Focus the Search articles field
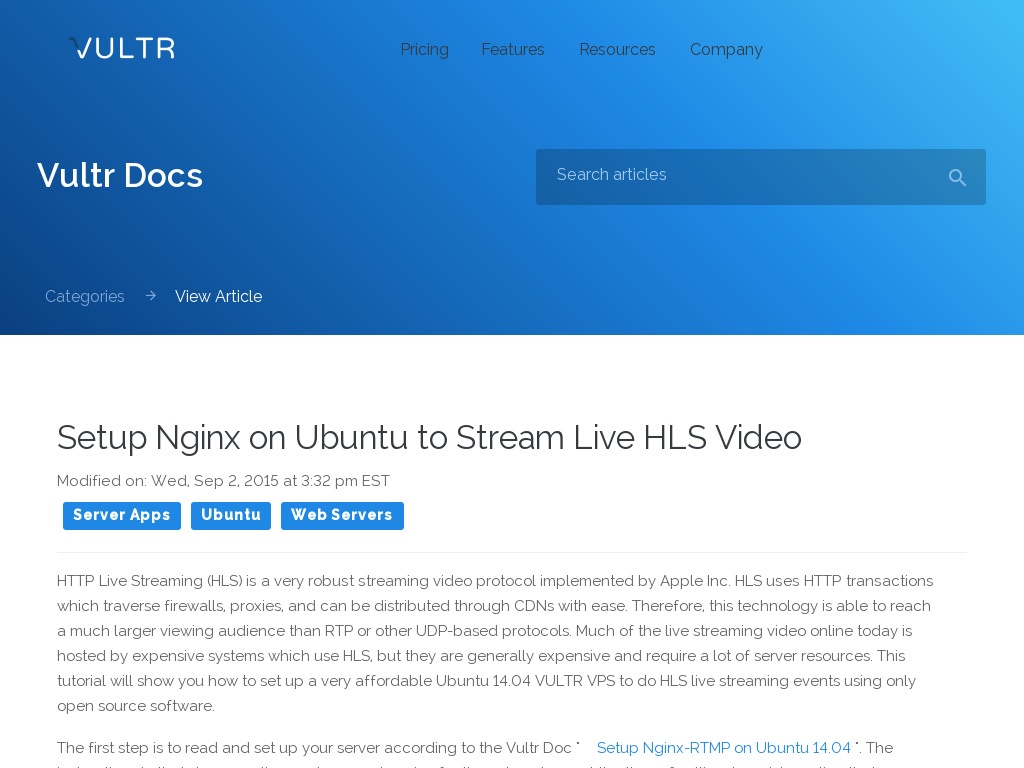 761,177
